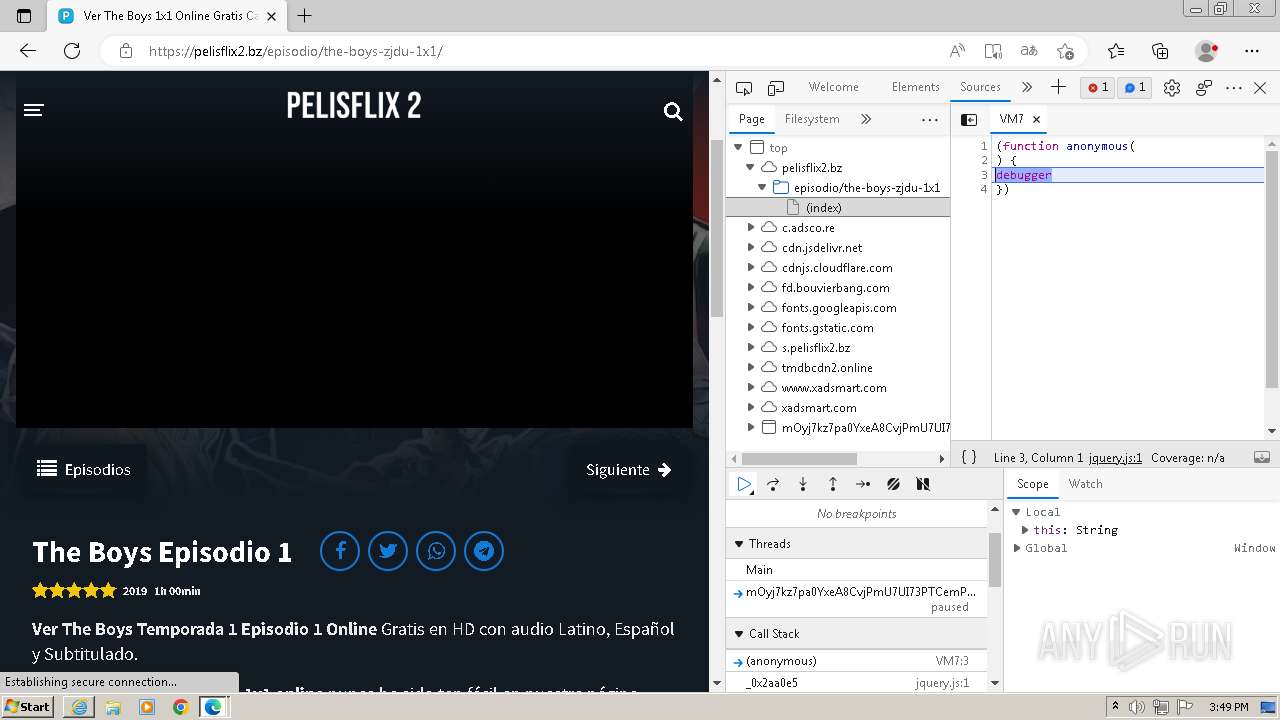Toggle device emulation icon in DevTools
The height and width of the screenshot is (720, 1280).
[776, 88]
